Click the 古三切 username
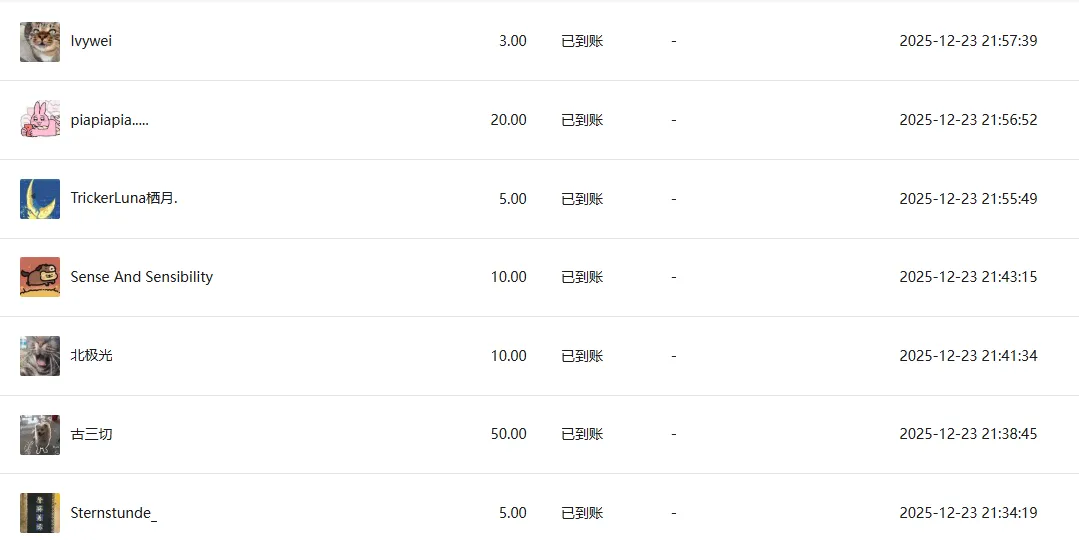The image size is (1079, 552). coord(92,434)
